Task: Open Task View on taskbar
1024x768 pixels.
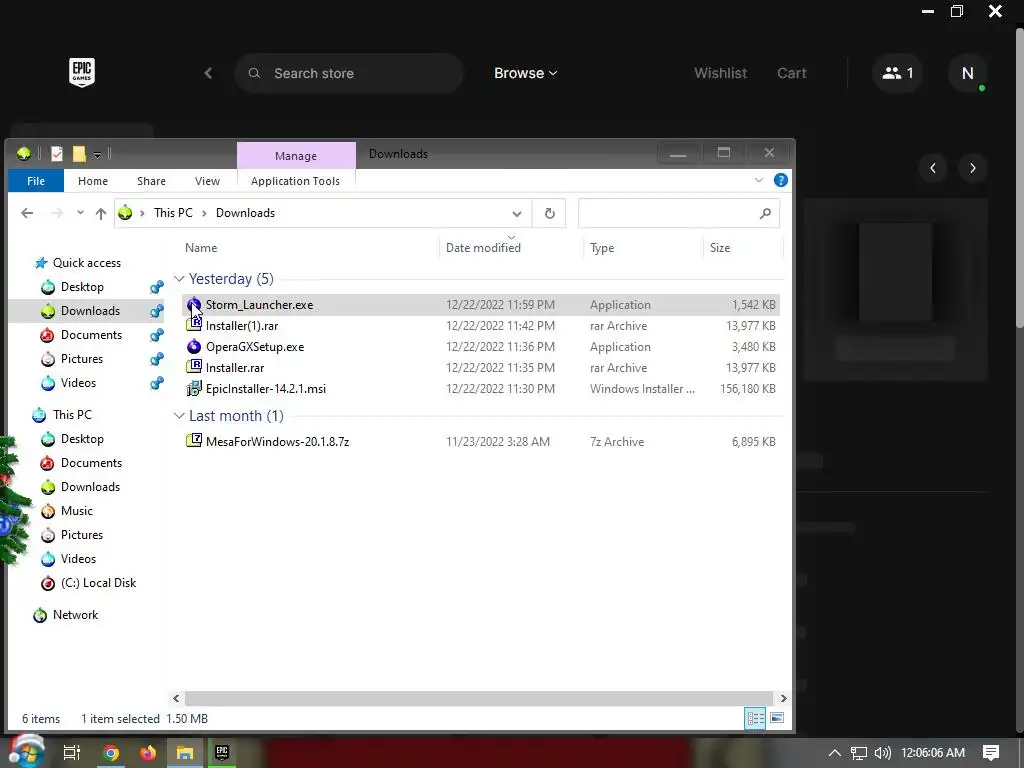Action: coord(72,752)
